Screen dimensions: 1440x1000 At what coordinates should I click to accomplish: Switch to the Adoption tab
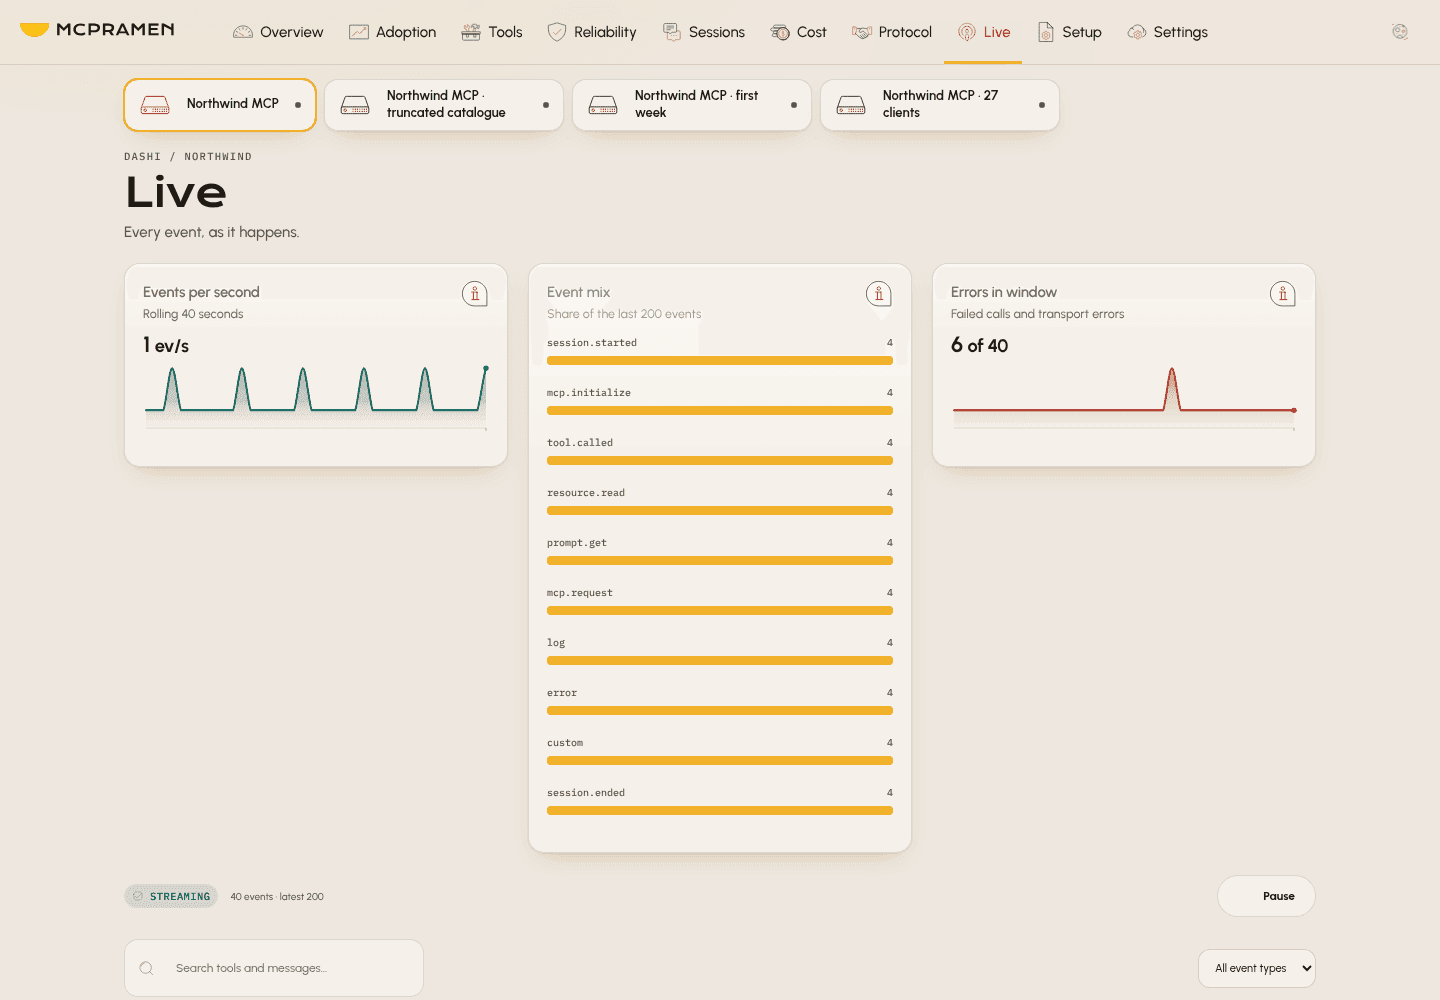coord(392,32)
